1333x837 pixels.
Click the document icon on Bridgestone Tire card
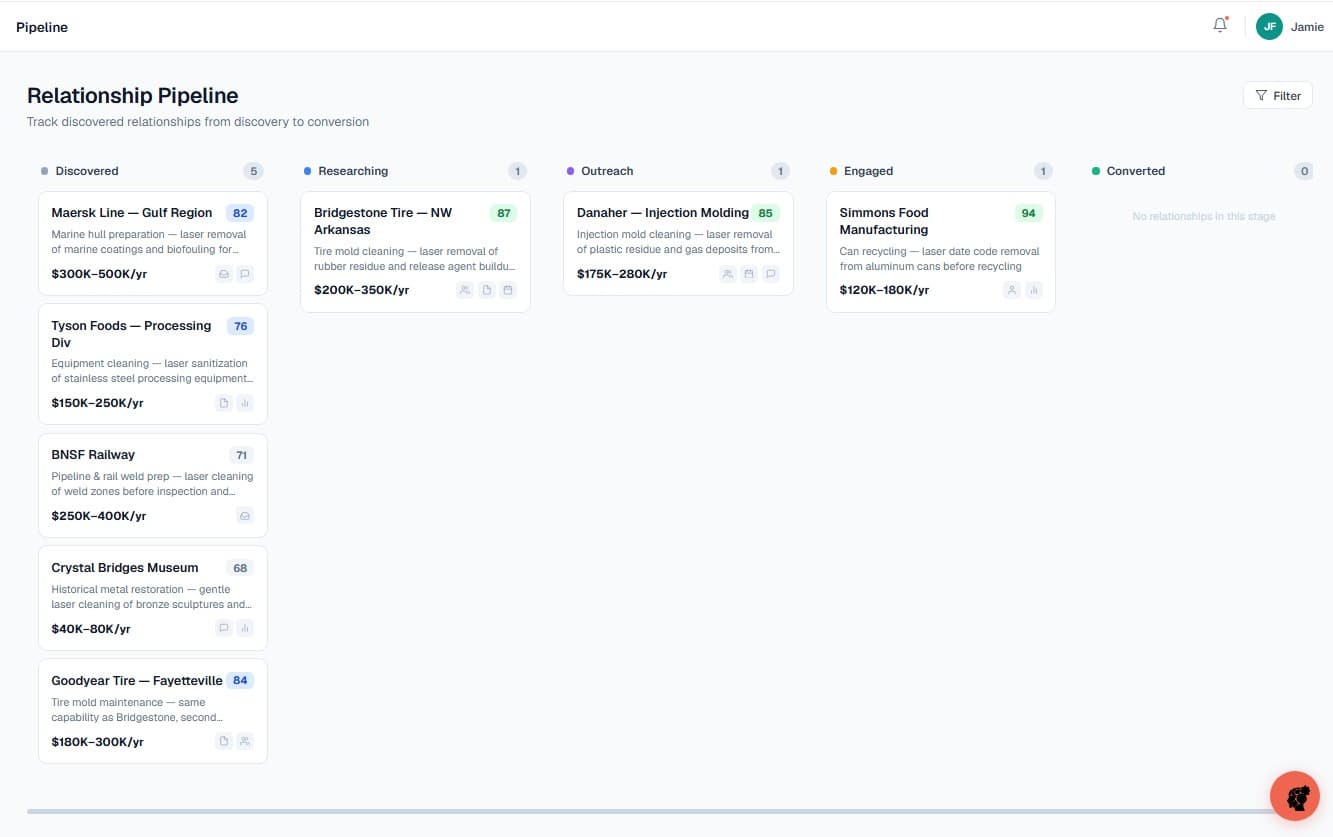pyautogui.click(x=487, y=290)
